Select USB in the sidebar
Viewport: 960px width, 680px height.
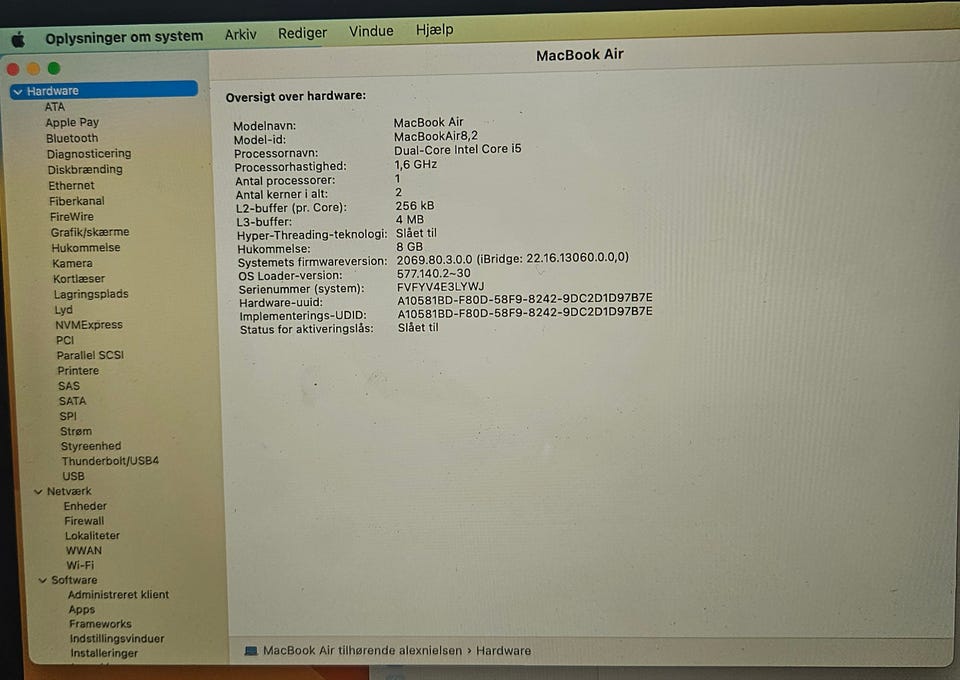(73, 476)
